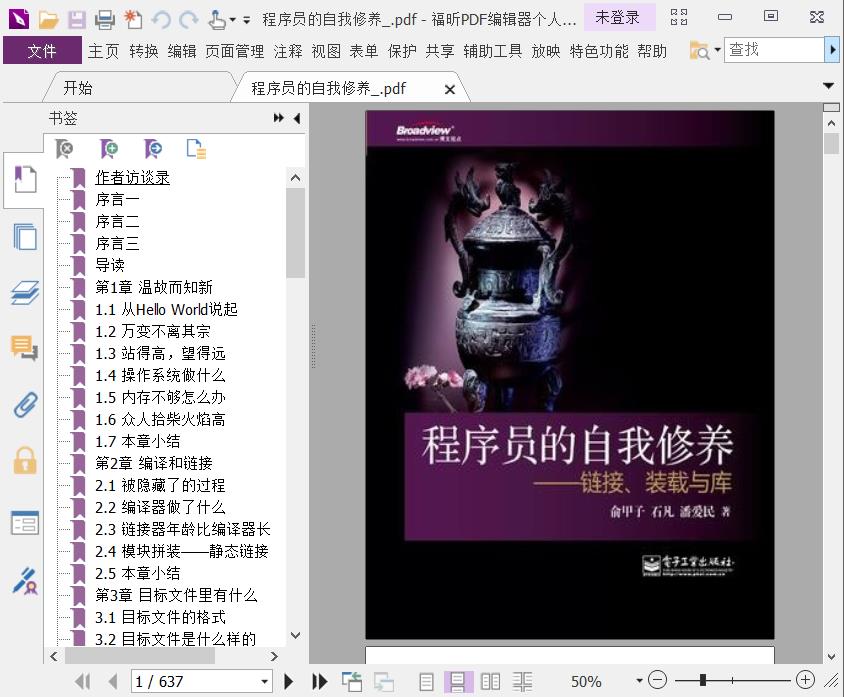Open the Hand mode dropdown arrow

click(233, 20)
